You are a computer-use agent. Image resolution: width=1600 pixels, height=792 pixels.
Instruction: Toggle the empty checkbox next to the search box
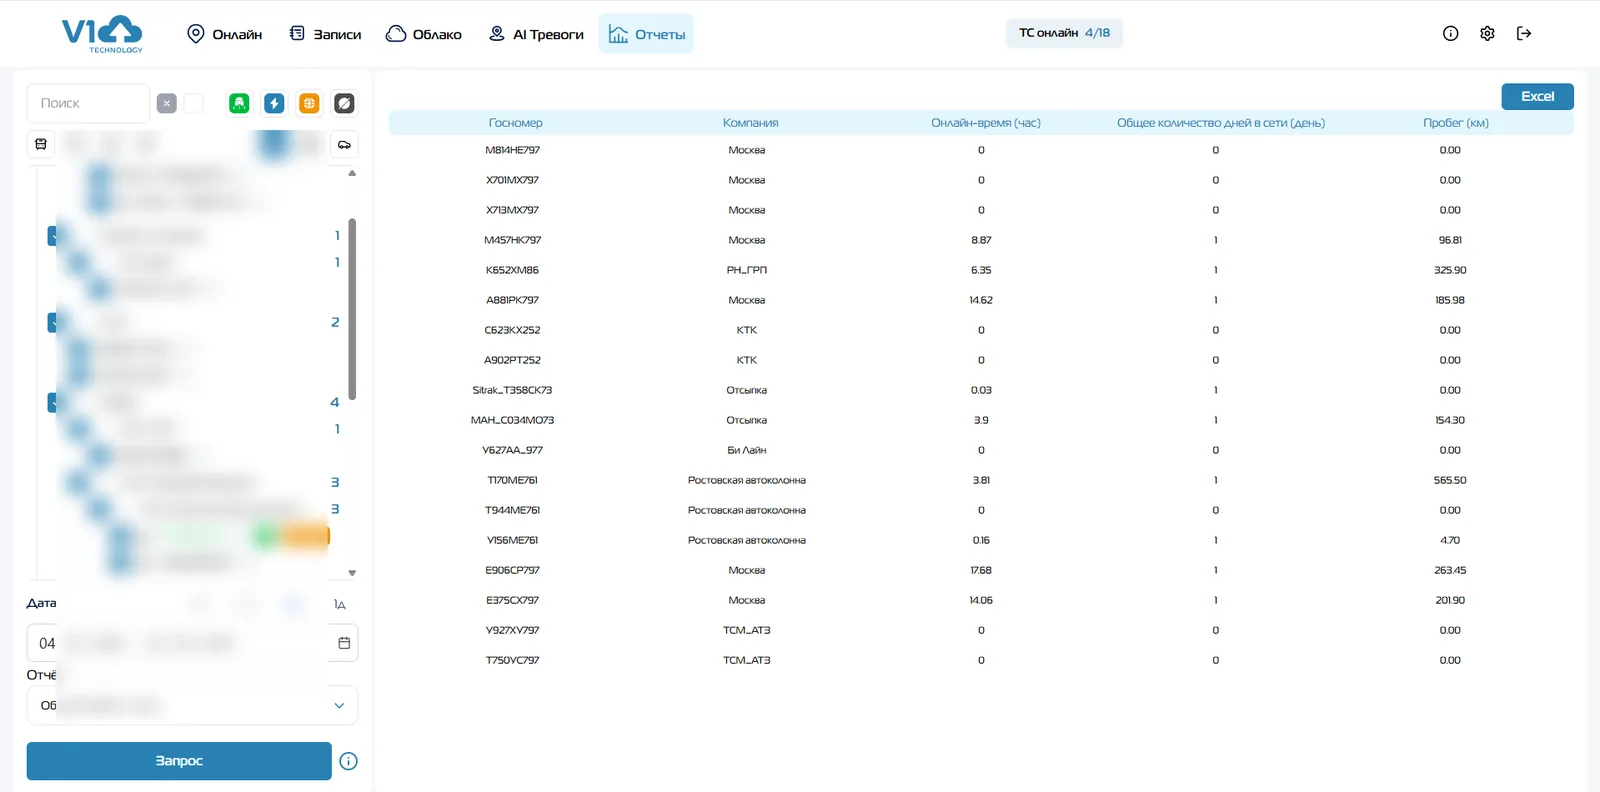coord(194,103)
